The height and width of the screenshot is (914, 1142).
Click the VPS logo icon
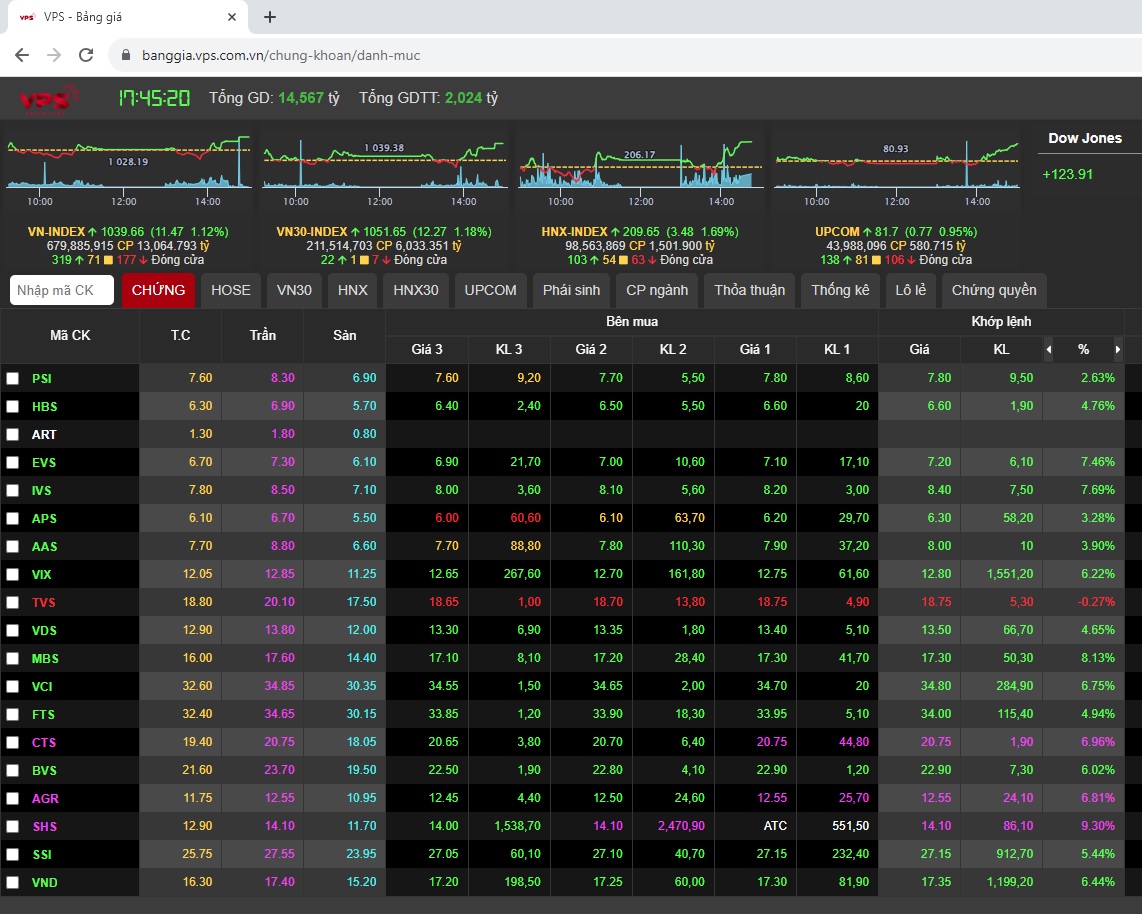(x=49, y=98)
